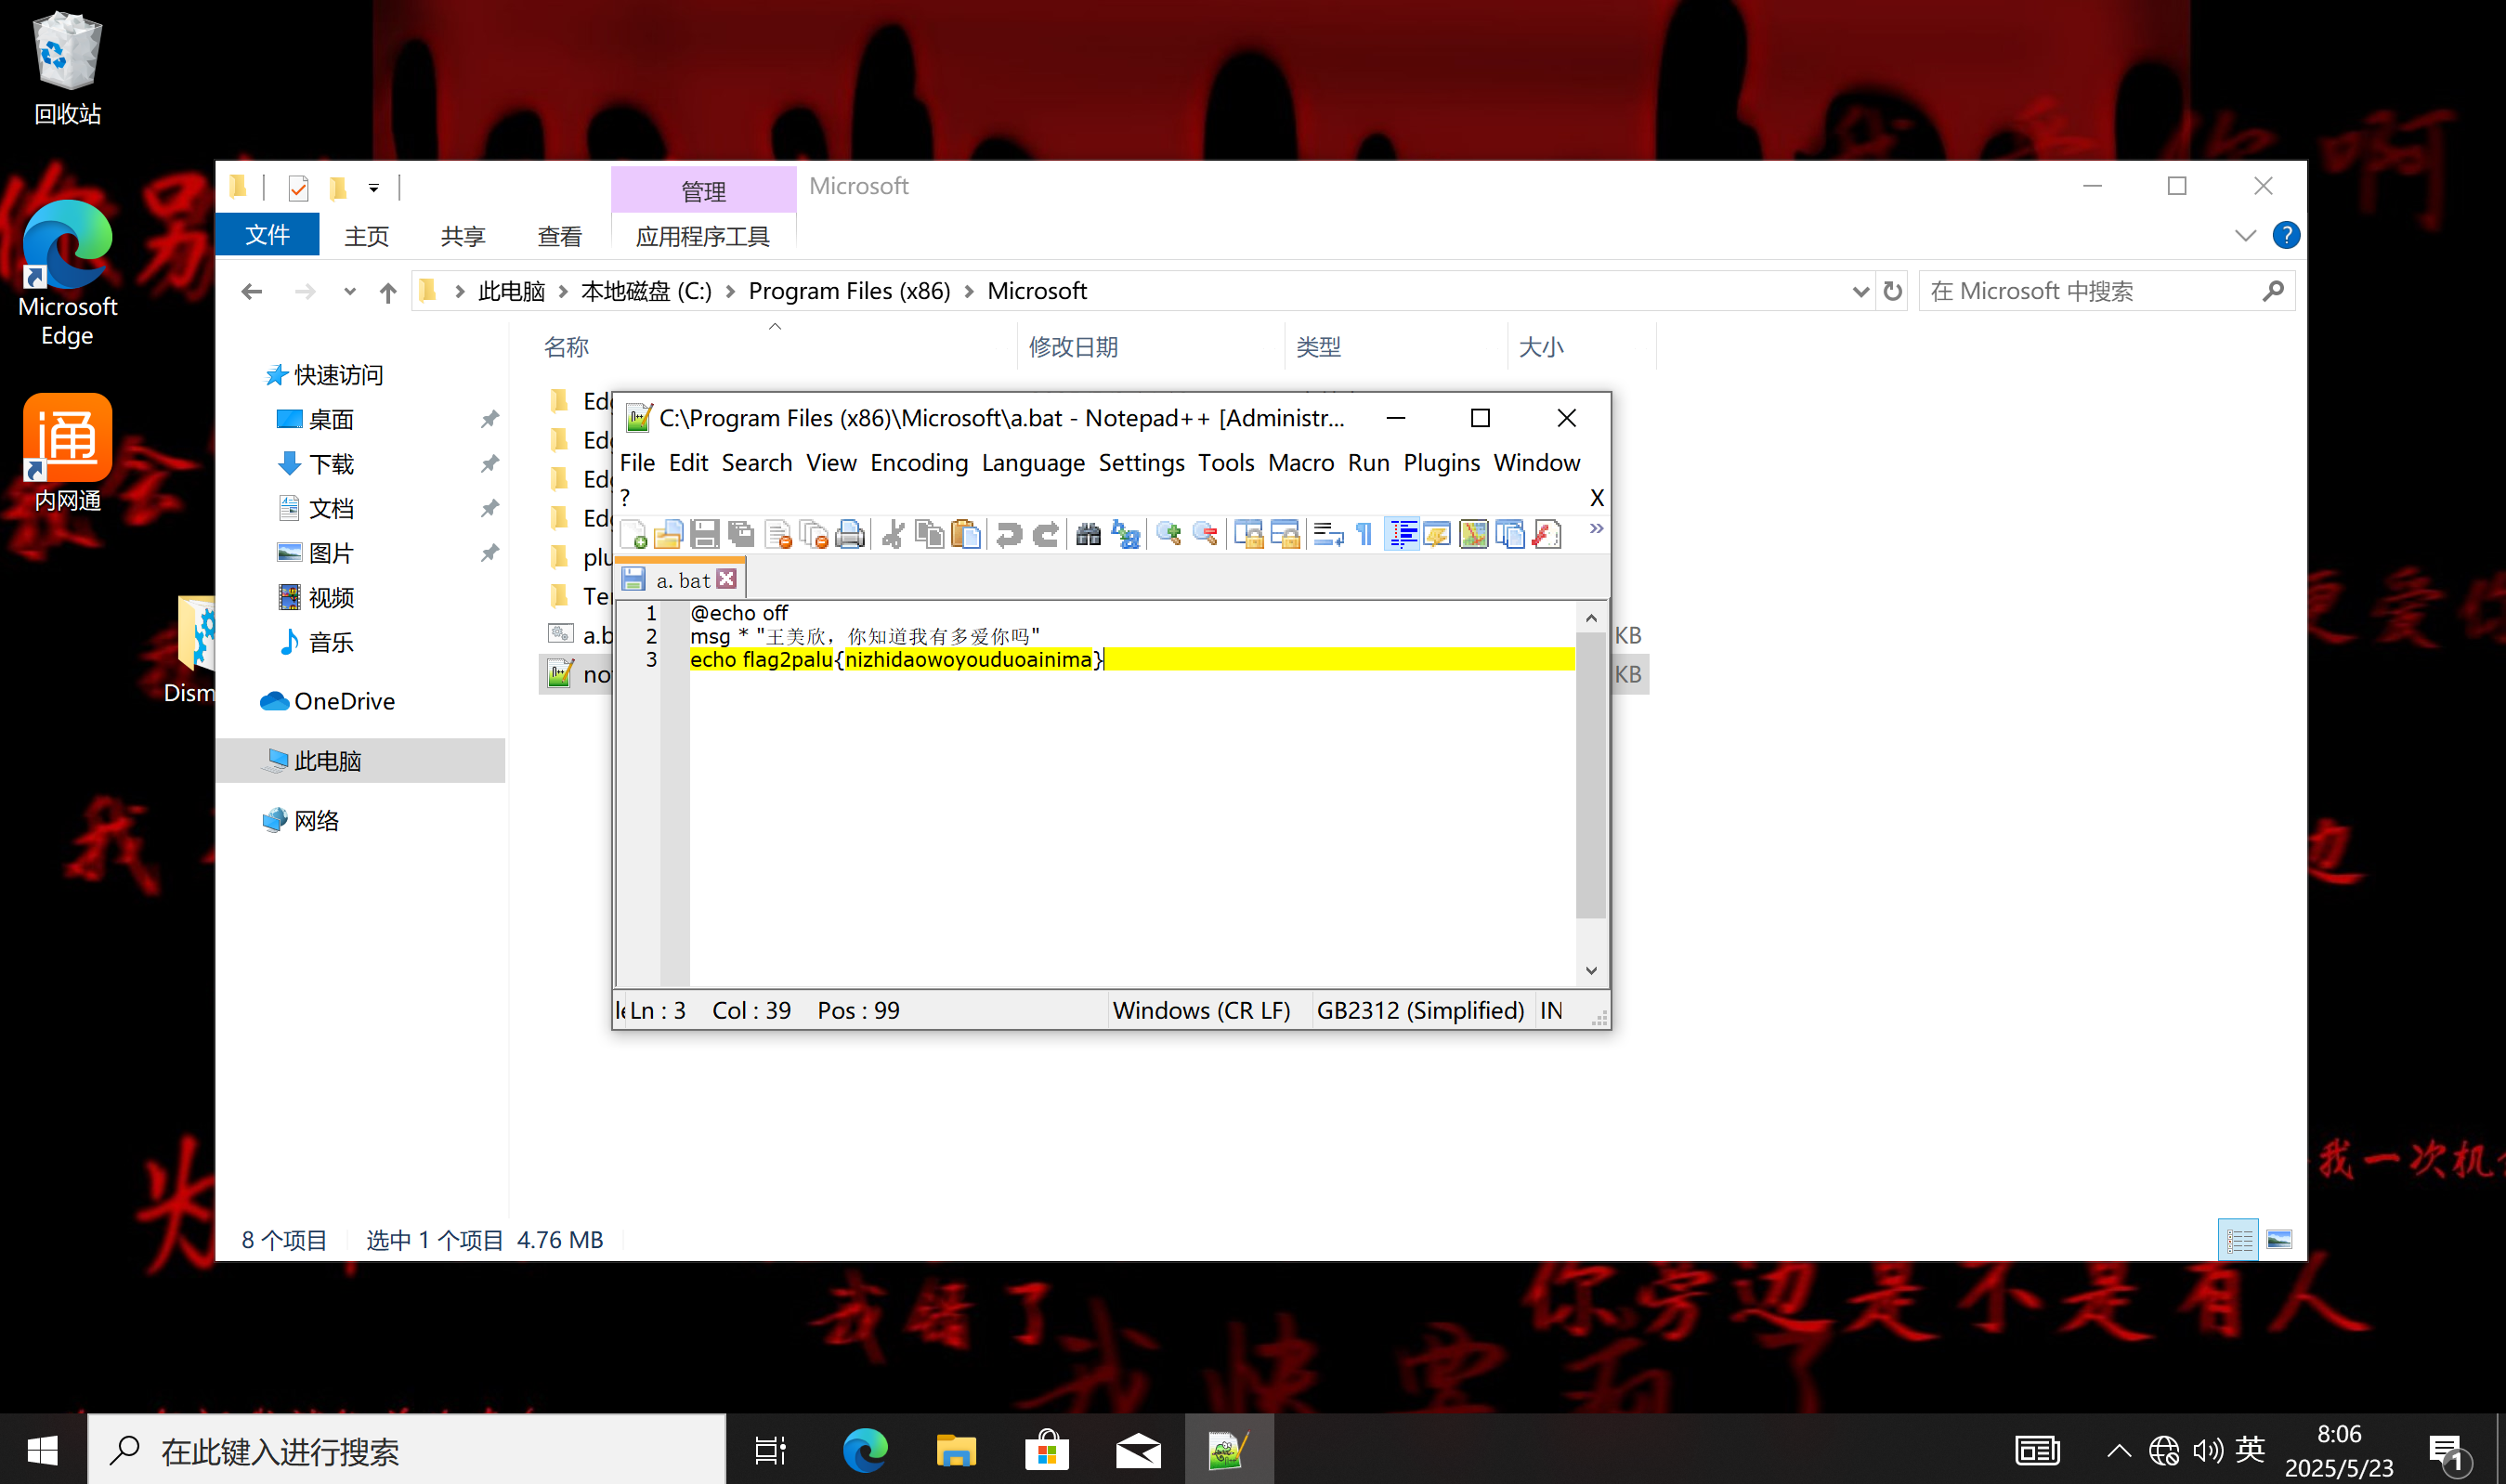The height and width of the screenshot is (1484, 2506).
Task: Select OneDrive in navigation pane
Action: tap(343, 701)
